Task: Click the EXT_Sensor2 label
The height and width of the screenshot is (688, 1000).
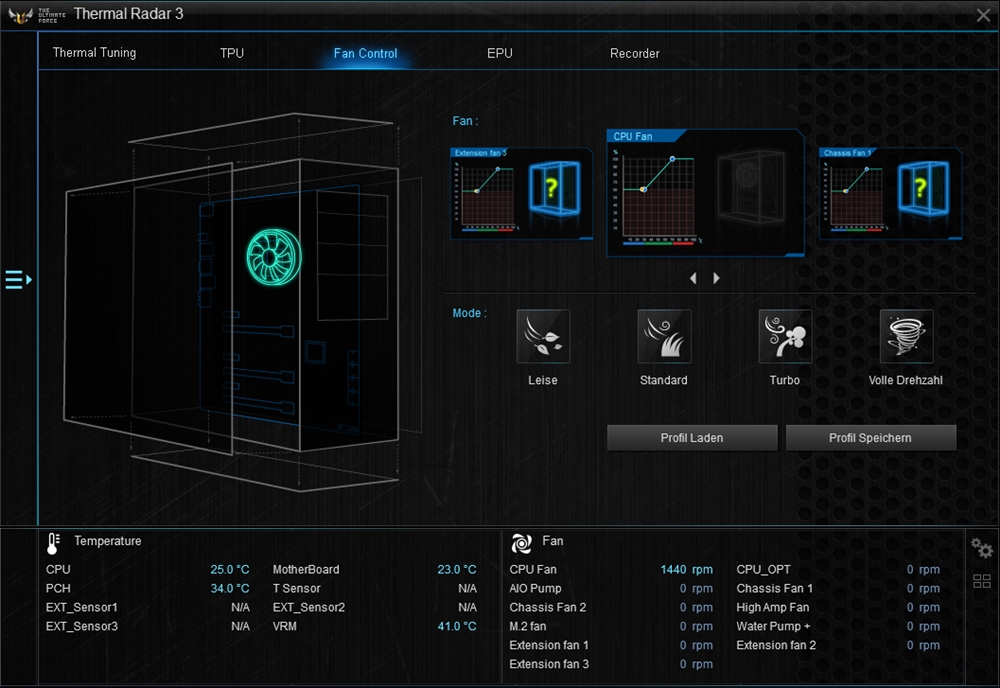Action: click(309, 607)
